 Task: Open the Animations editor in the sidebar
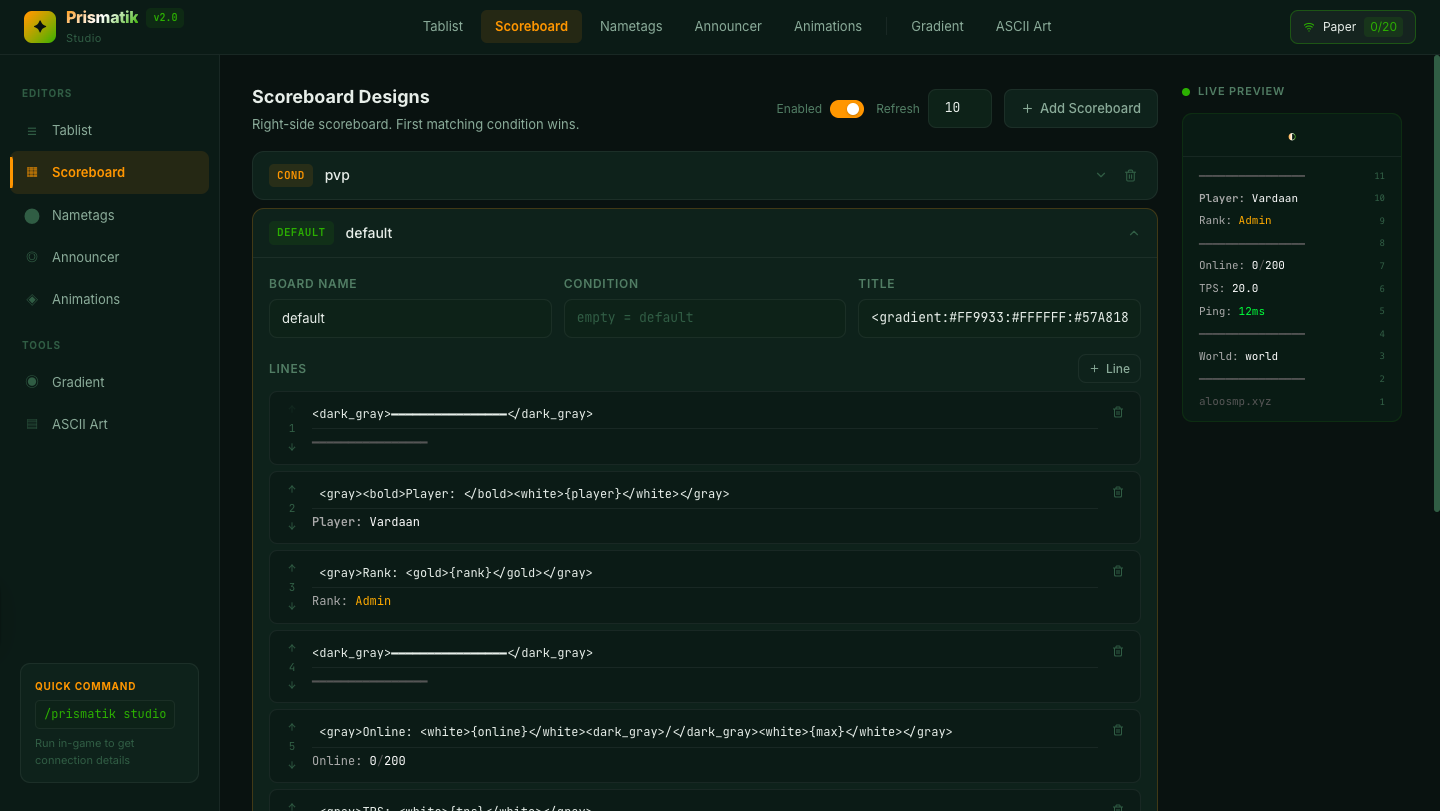(x=110, y=299)
